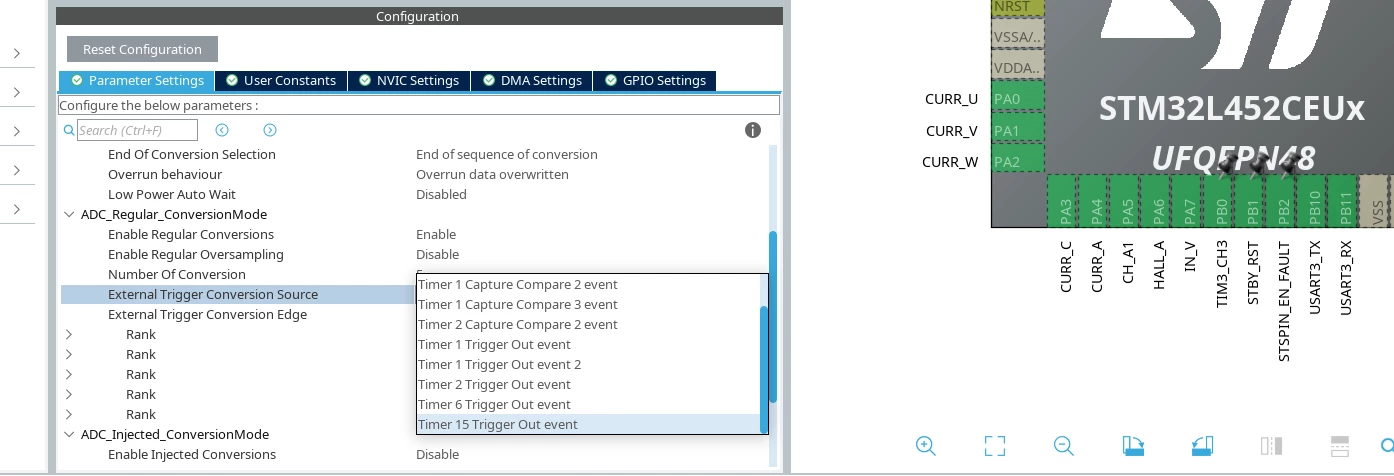
Task: Click the vertical flip layout icon
Action: (x=1271, y=445)
